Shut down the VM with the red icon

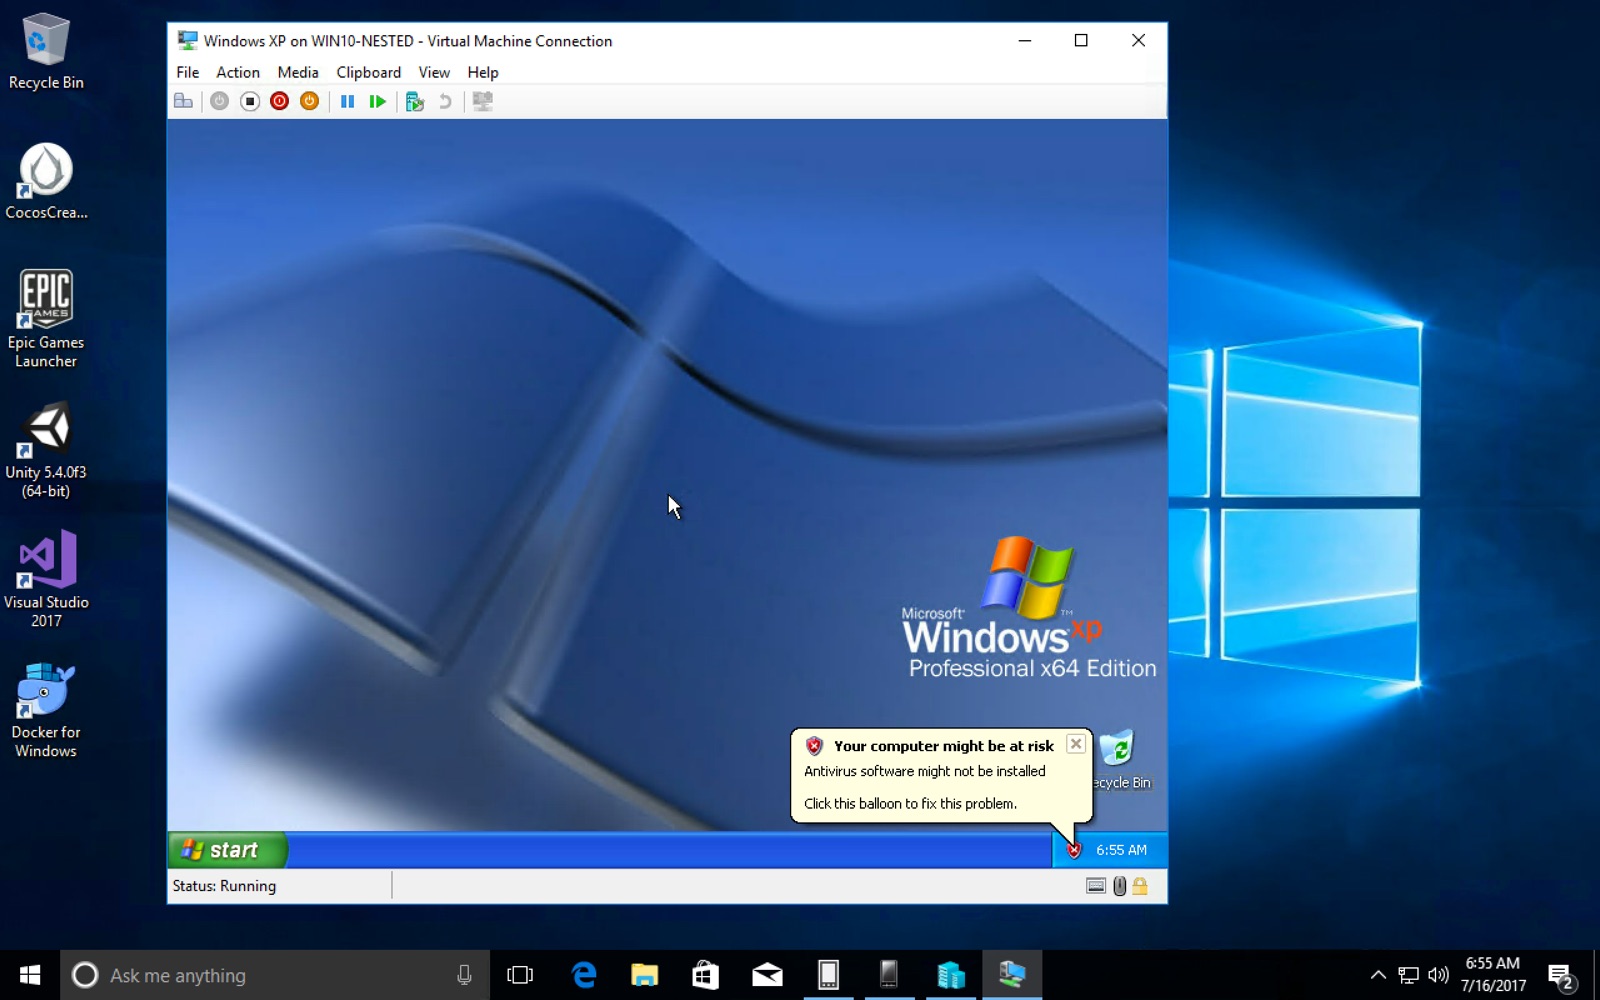click(x=280, y=101)
